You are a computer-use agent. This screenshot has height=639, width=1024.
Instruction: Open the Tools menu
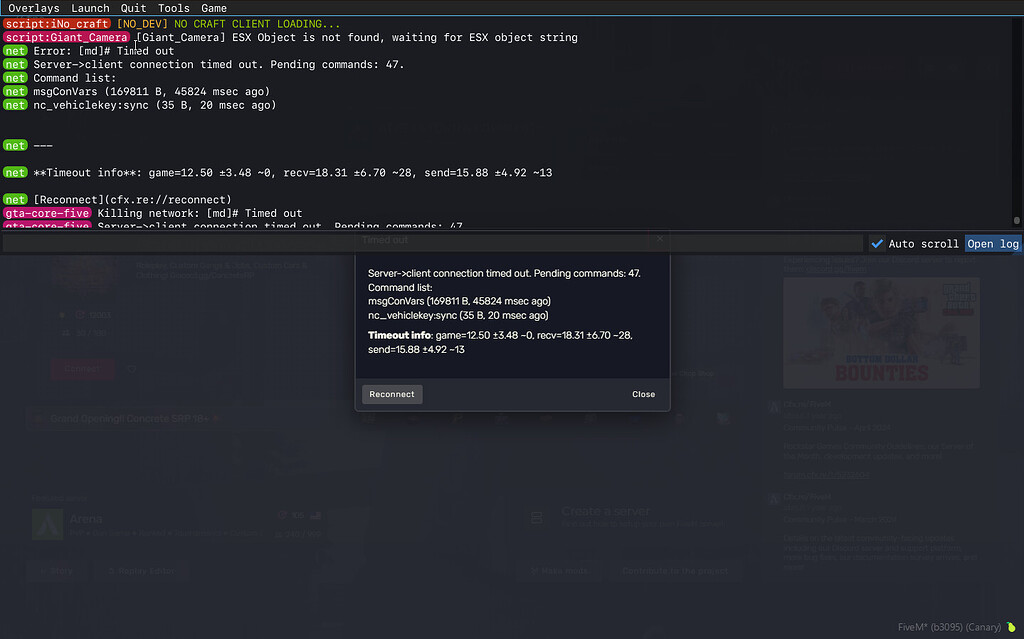(x=173, y=8)
